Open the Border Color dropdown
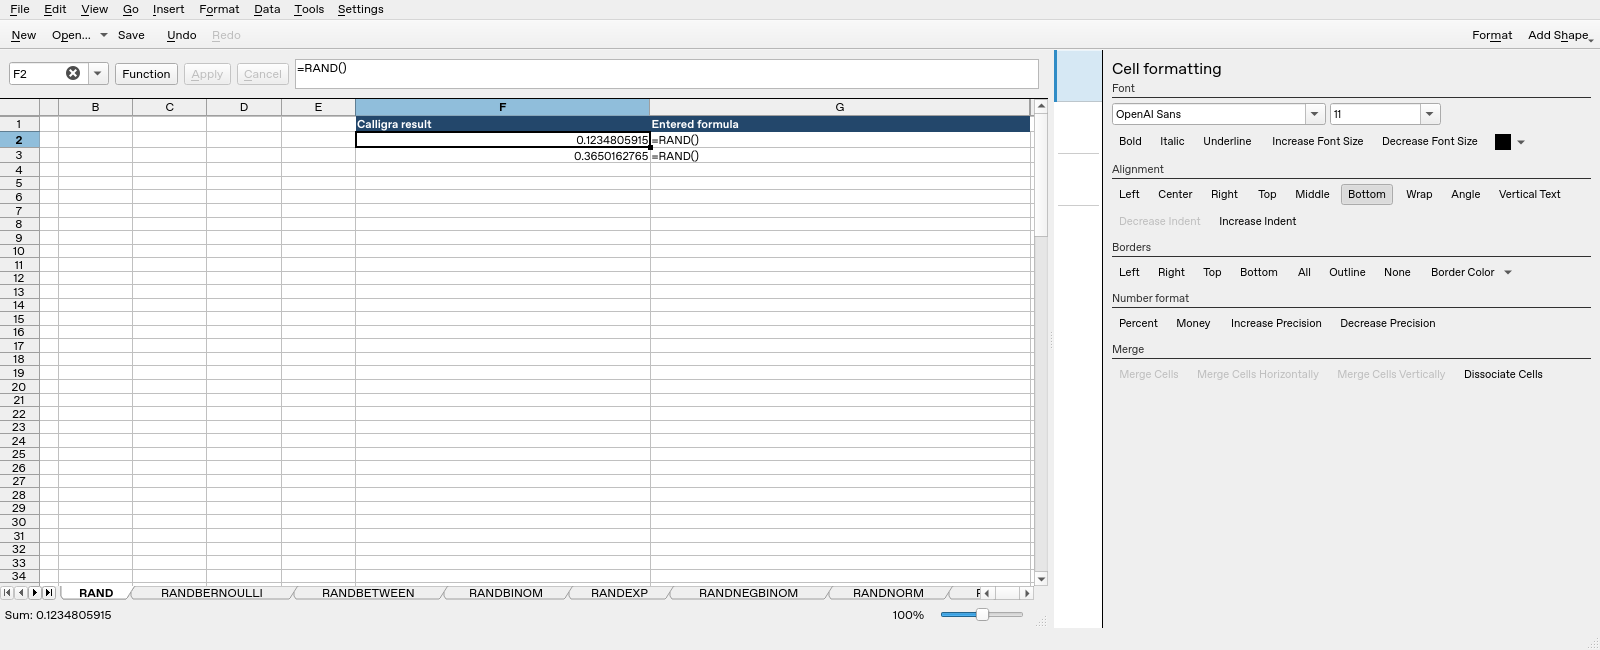The height and width of the screenshot is (650, 1600). (x=1471, y=273)
